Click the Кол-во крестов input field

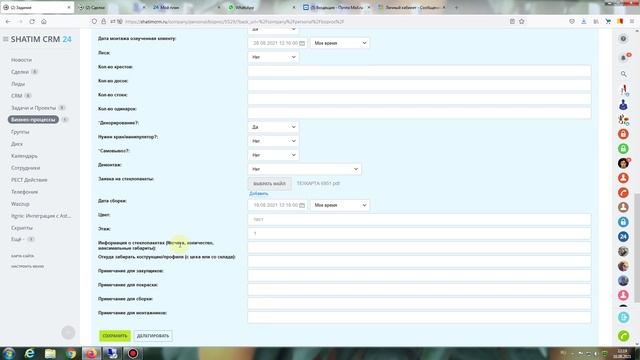coord(419,71)
